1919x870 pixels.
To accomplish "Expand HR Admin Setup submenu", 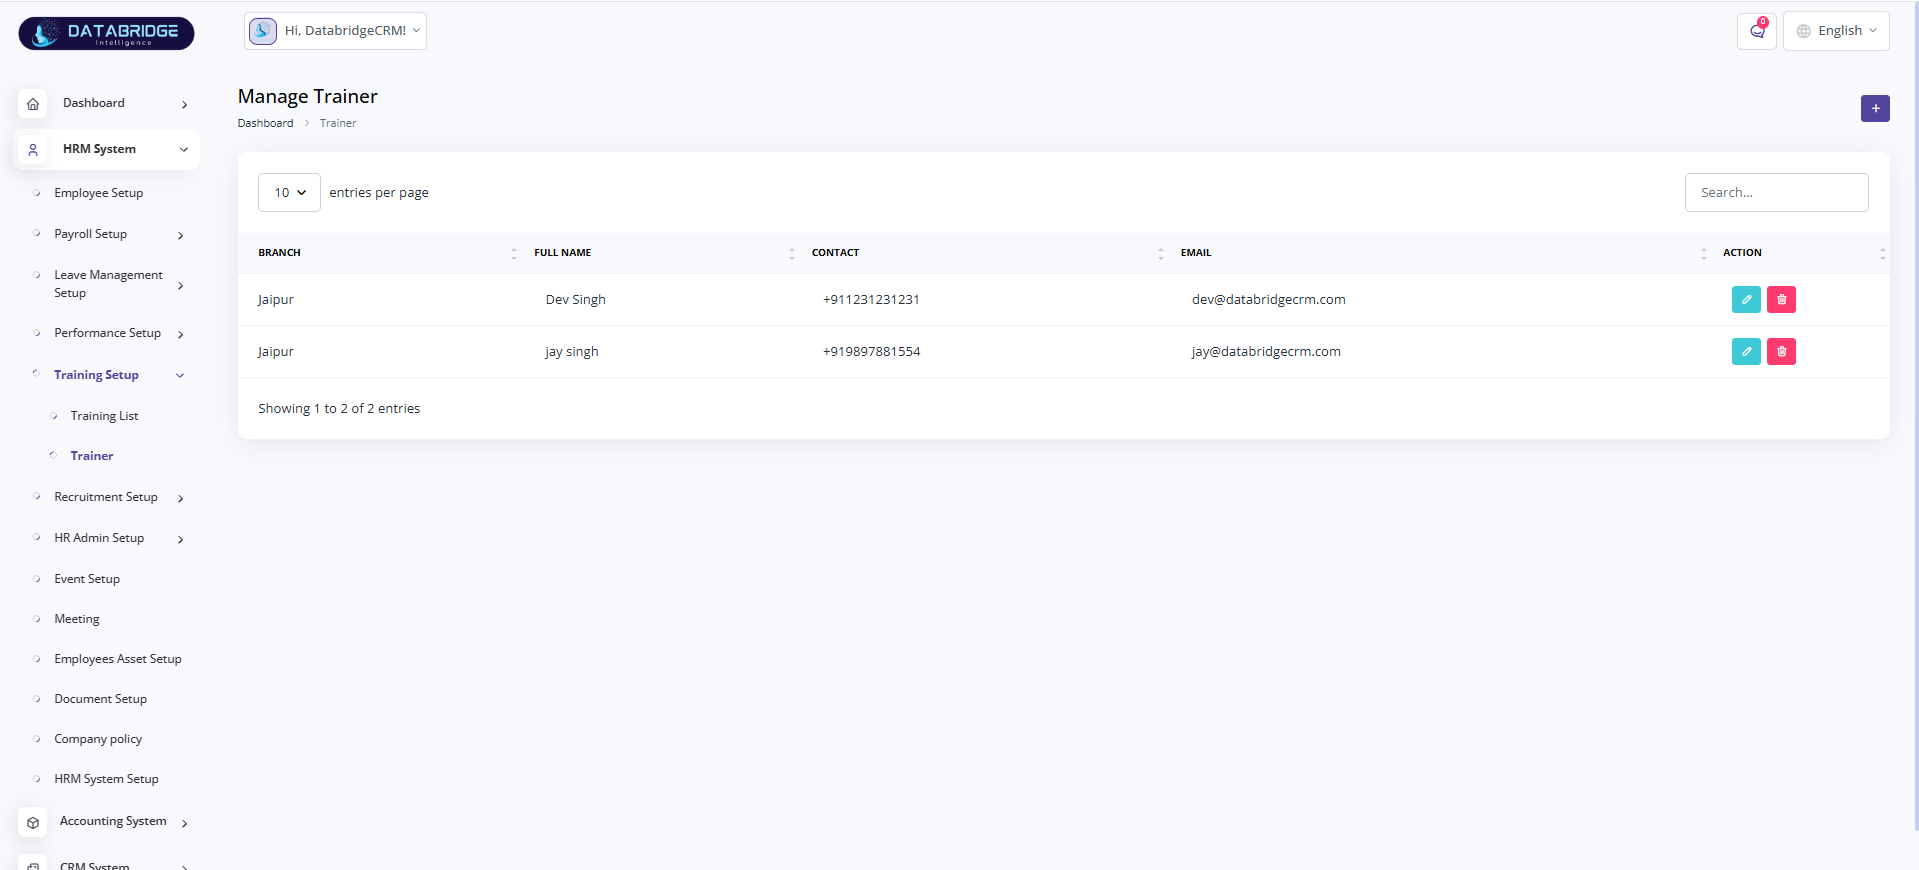I will (180, 539).
